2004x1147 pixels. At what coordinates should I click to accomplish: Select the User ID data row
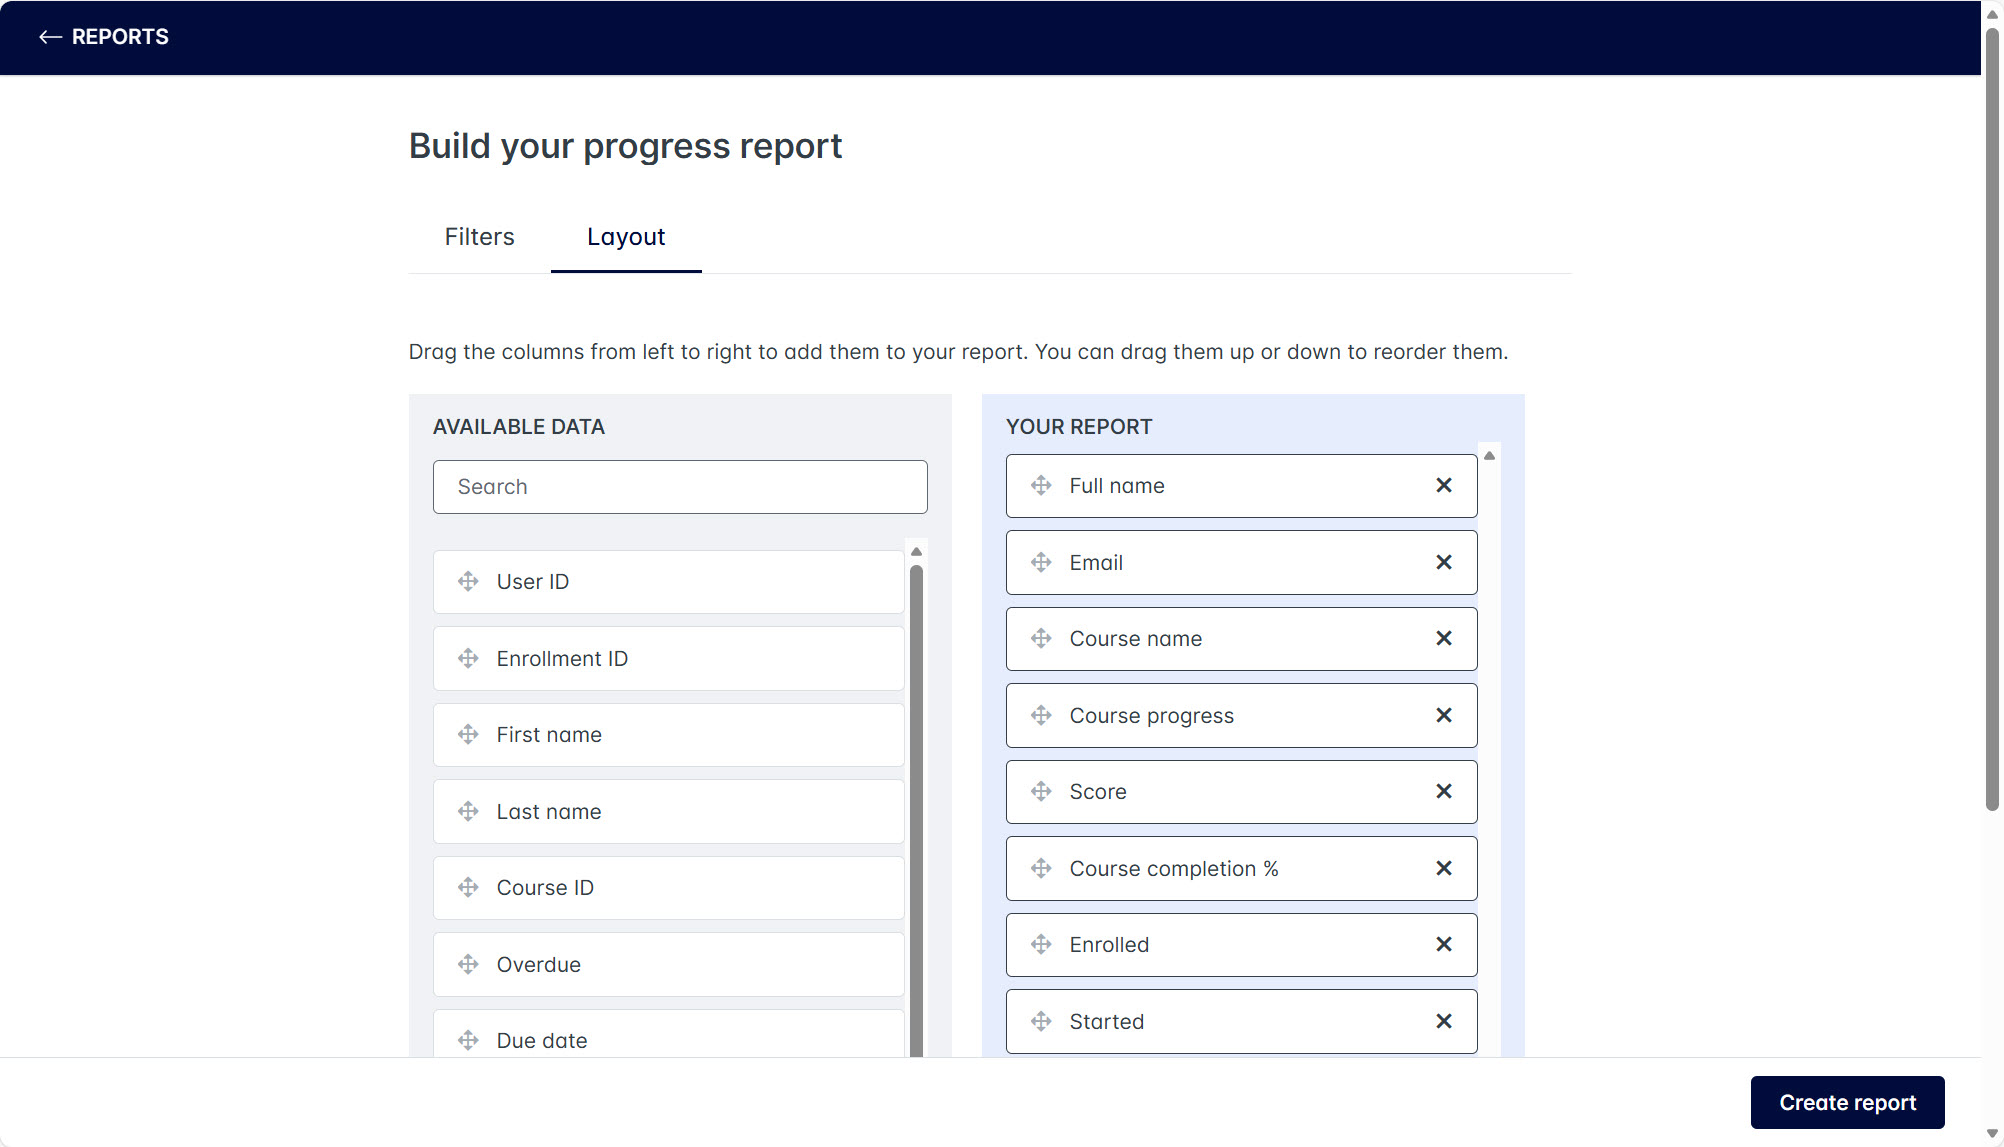pyautogui.click(x=668, y=581)
